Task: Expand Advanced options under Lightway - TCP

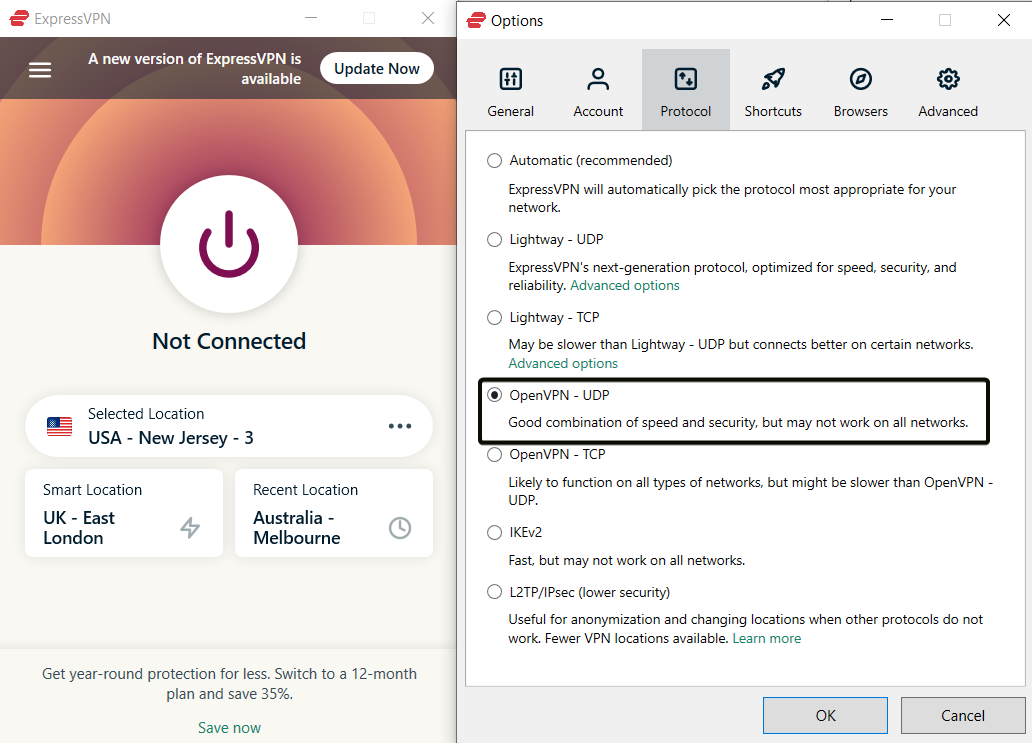Action: coord(563,364)
